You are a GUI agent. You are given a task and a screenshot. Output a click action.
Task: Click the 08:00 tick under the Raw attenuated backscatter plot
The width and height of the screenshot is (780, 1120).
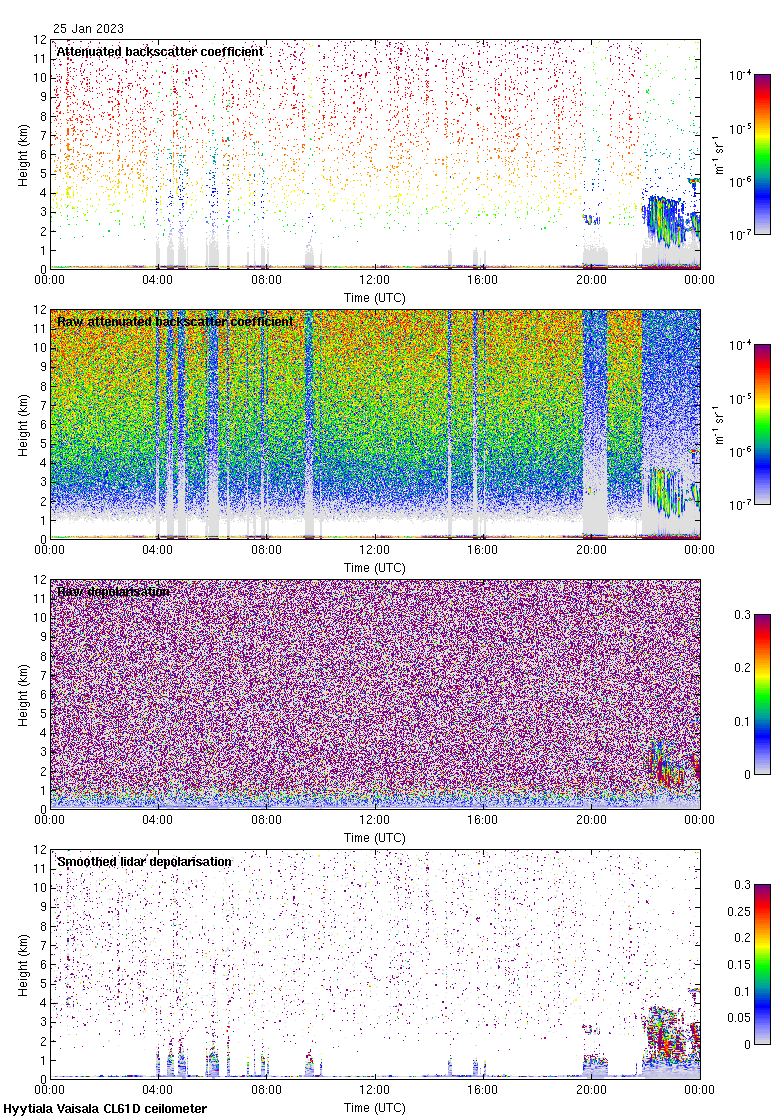[x=266, y=550]
